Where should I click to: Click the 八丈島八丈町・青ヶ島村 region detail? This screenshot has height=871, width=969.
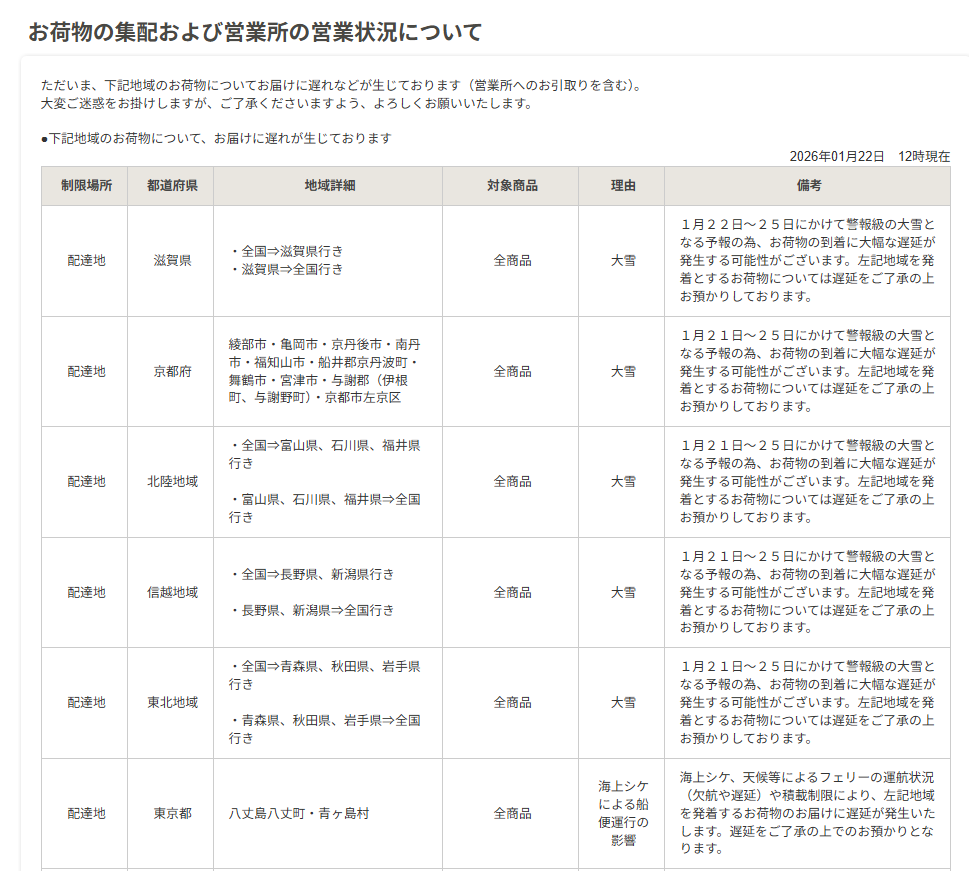pyautogui.click(x=298, y=814)
